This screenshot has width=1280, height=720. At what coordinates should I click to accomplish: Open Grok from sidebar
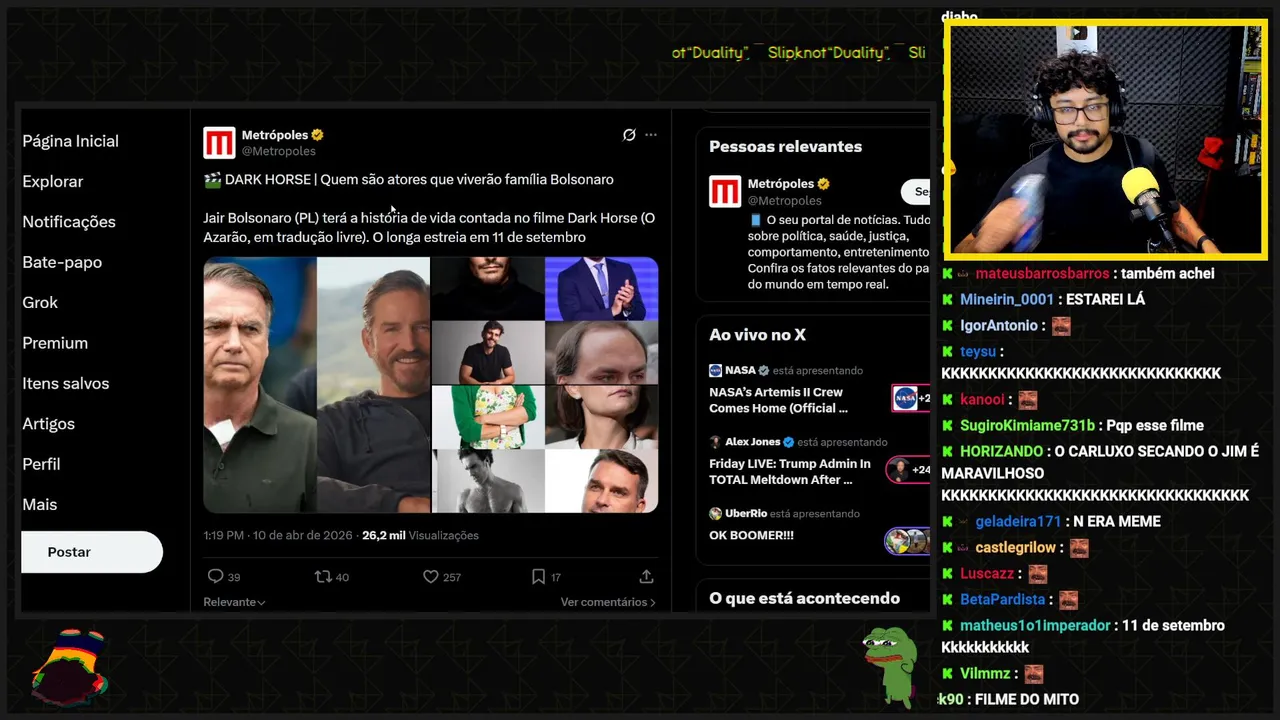coord(40,303)
